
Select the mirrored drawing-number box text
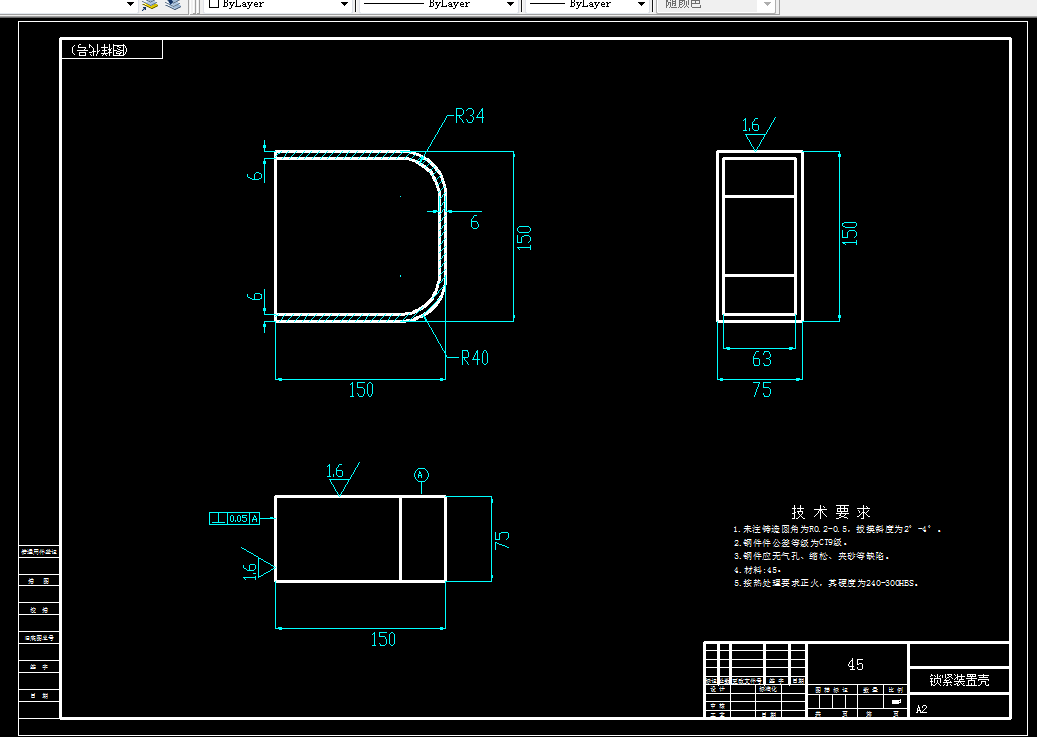coord(99,50)
